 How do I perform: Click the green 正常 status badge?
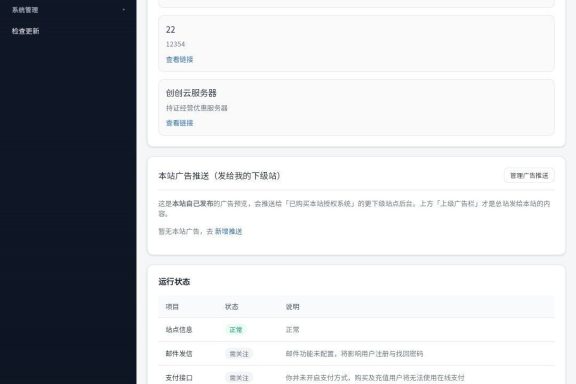coord(236,330)
